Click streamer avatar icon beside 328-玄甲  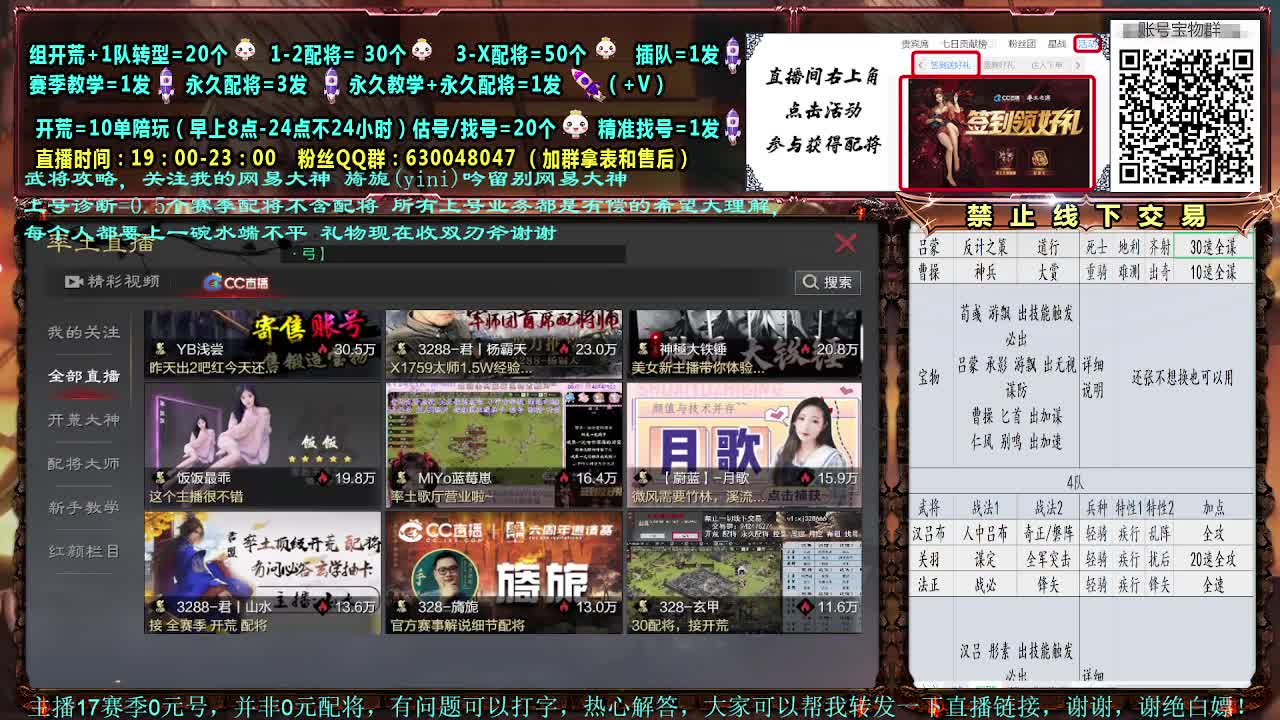(x=642, y=607)
